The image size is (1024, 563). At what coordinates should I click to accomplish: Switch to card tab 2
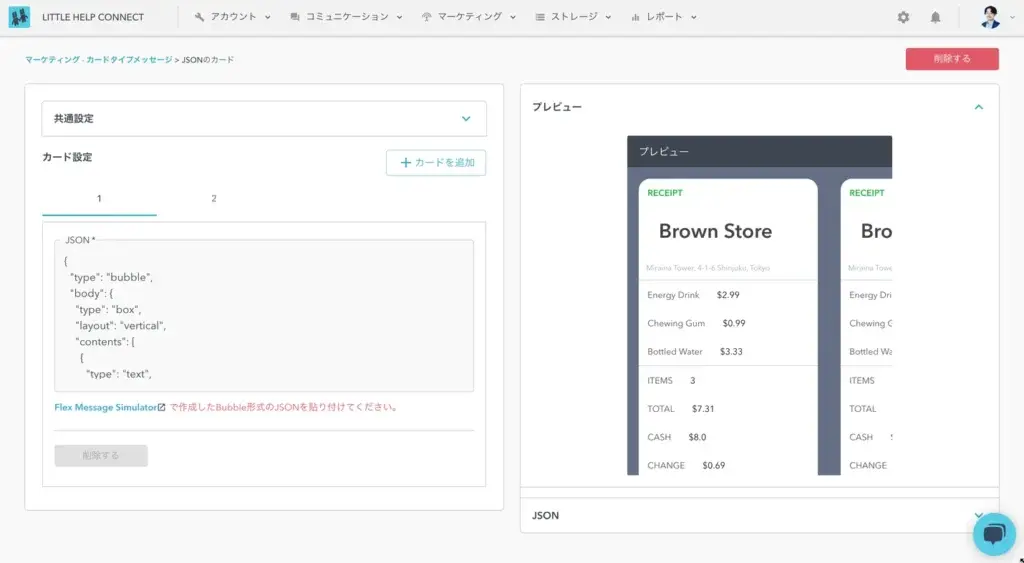click(x=214, y=199)
